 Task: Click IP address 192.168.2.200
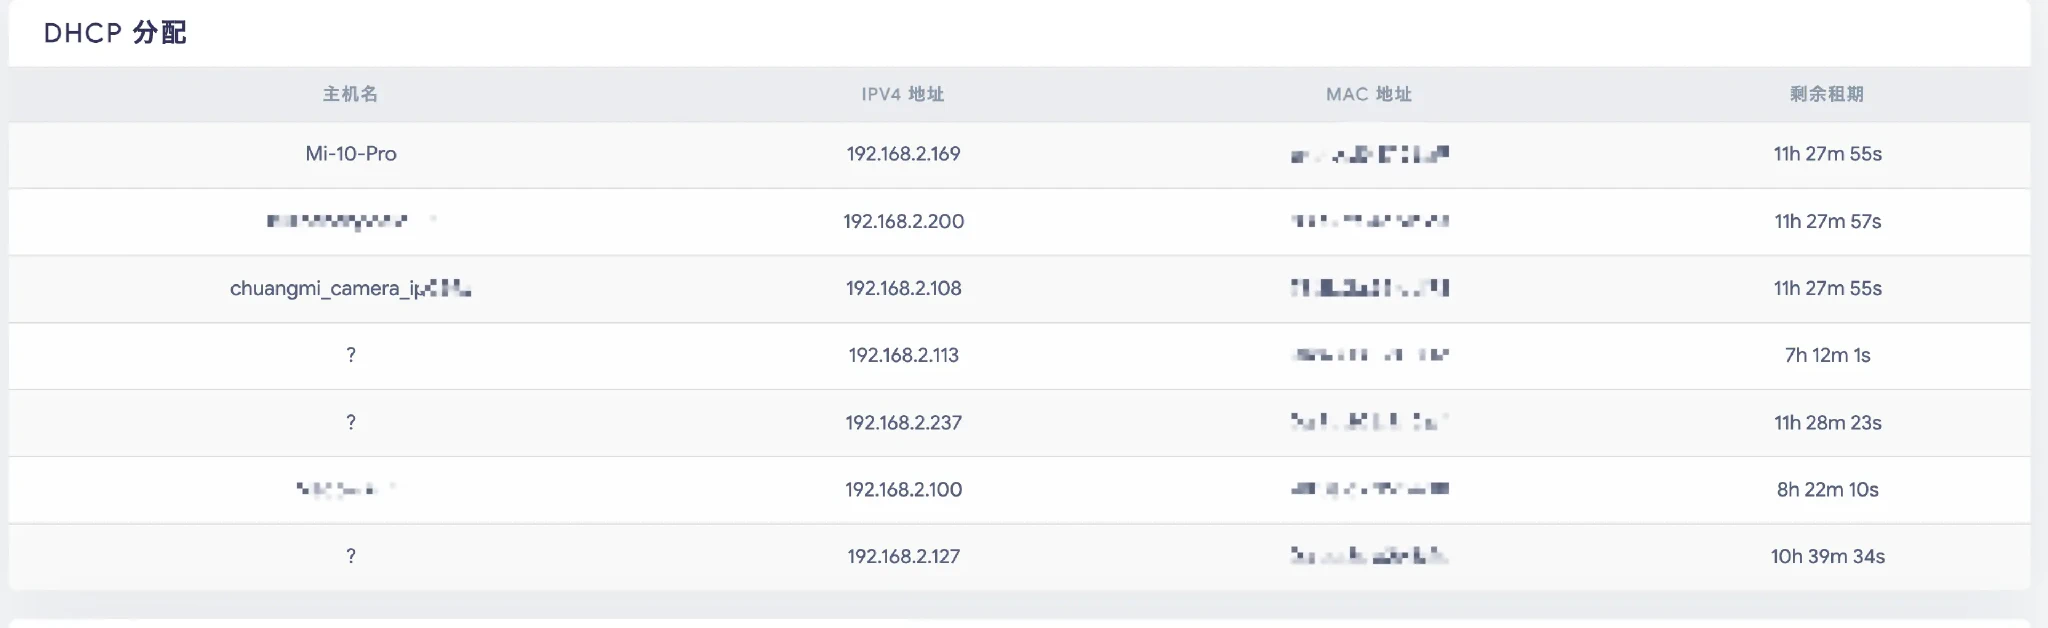[x=903, y=221]
